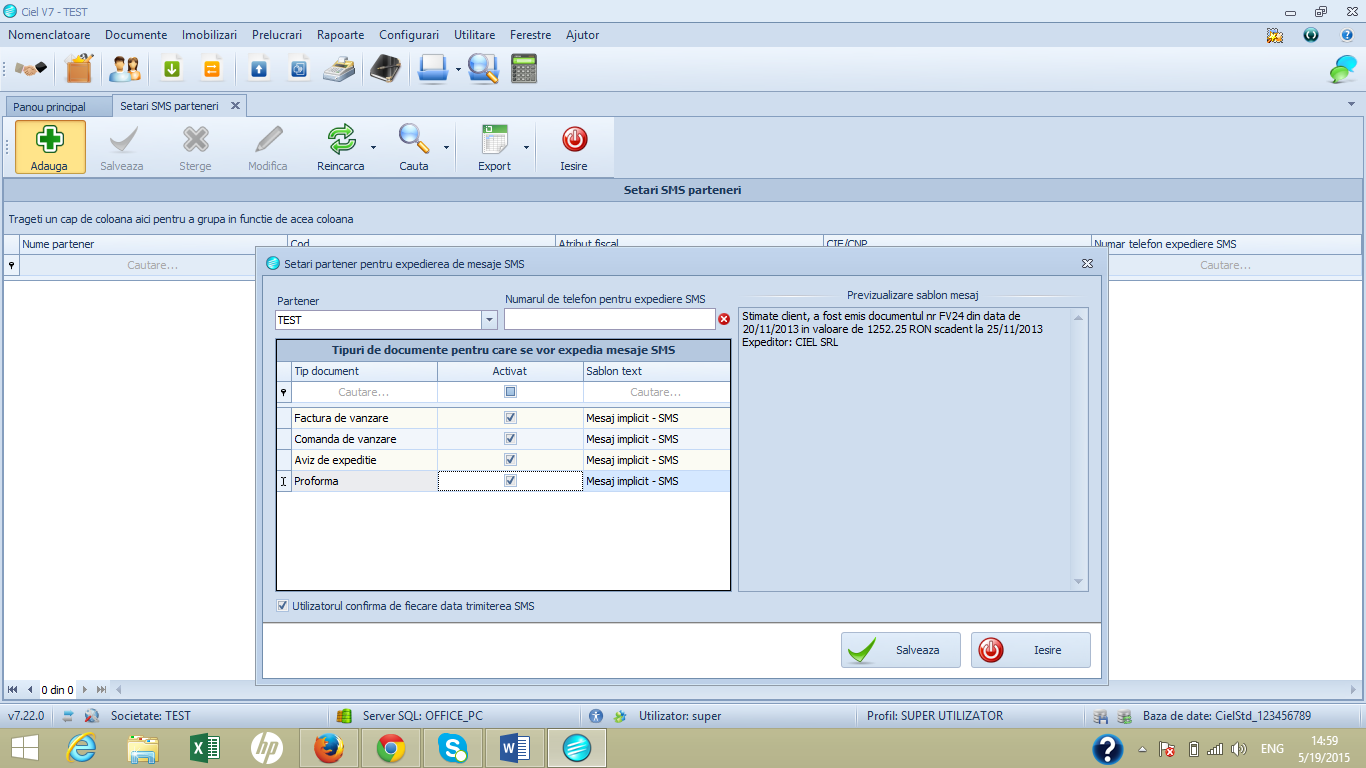Close the Setari partener SMS dialog
Viewport: 1366px width, 768px height.
[1087, 264]
